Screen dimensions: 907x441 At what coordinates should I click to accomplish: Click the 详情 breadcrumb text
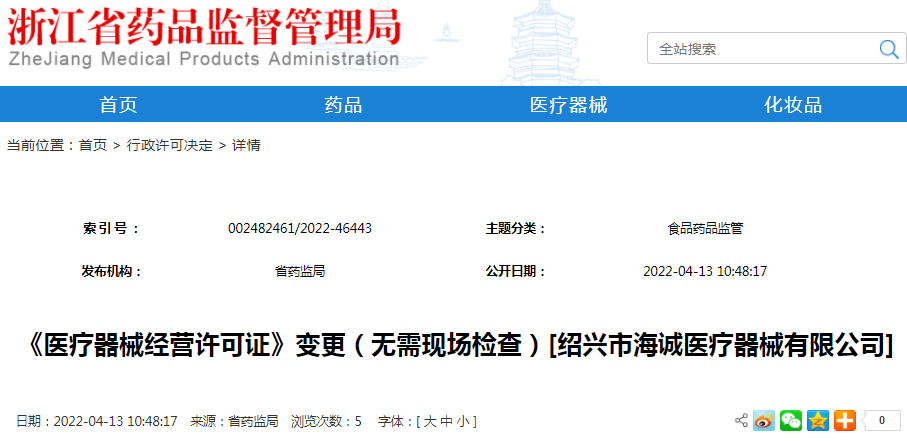pos(246,145)
